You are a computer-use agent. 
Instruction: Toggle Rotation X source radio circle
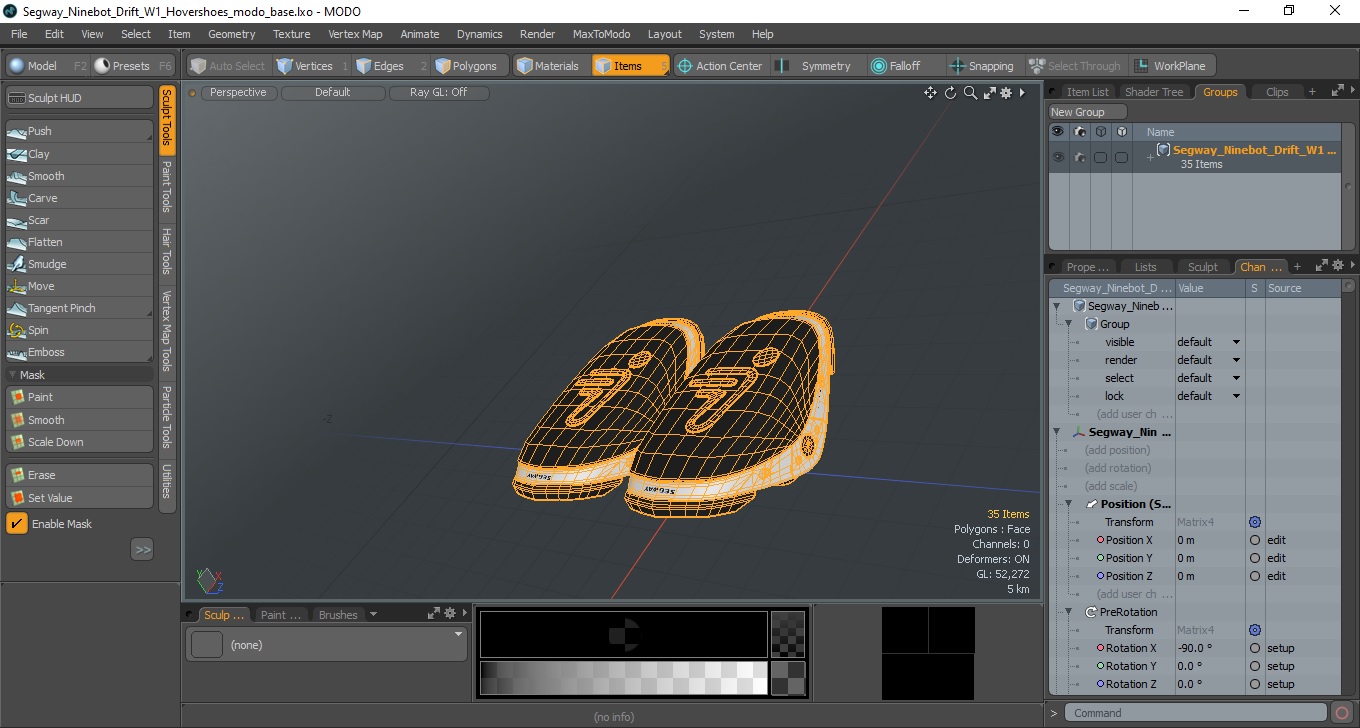click(1255, 648)
